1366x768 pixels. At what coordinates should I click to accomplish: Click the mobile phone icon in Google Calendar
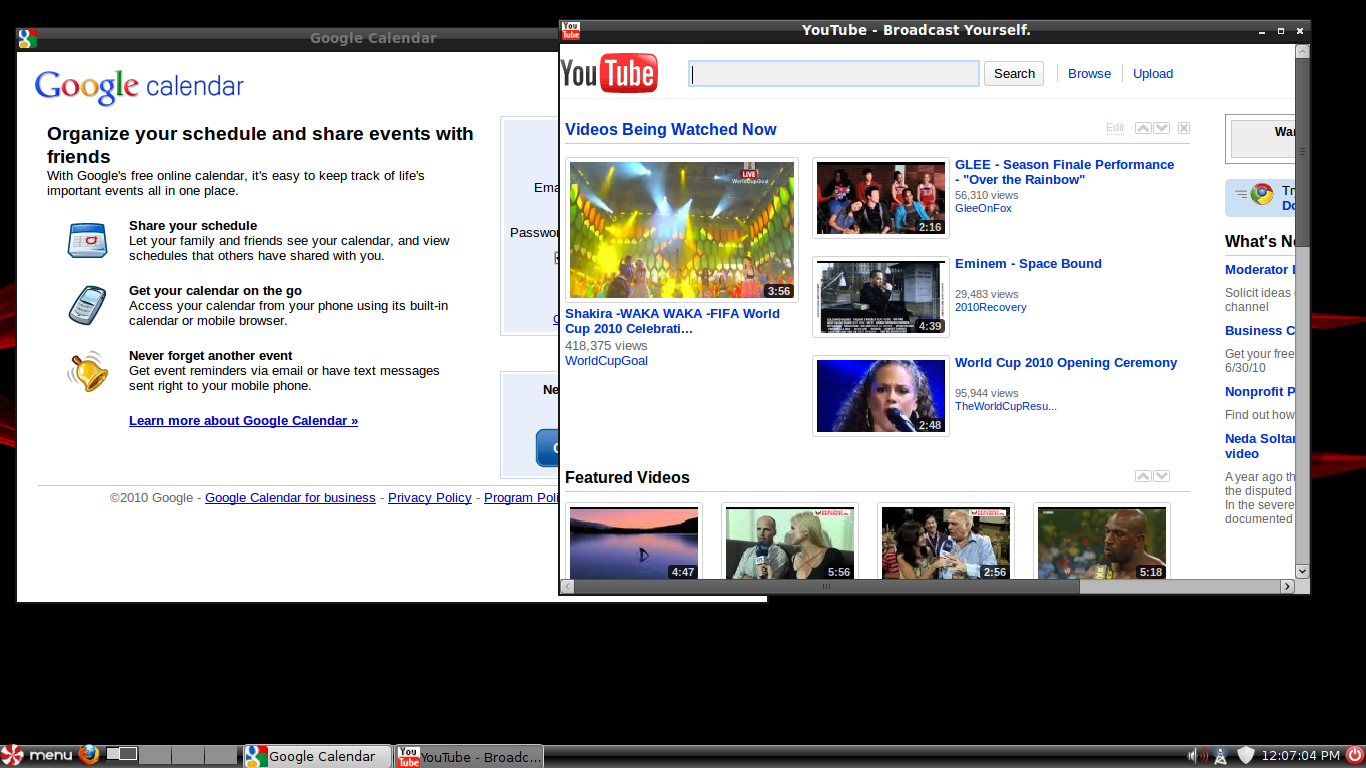pyautogui.click(x=87, y=305)
